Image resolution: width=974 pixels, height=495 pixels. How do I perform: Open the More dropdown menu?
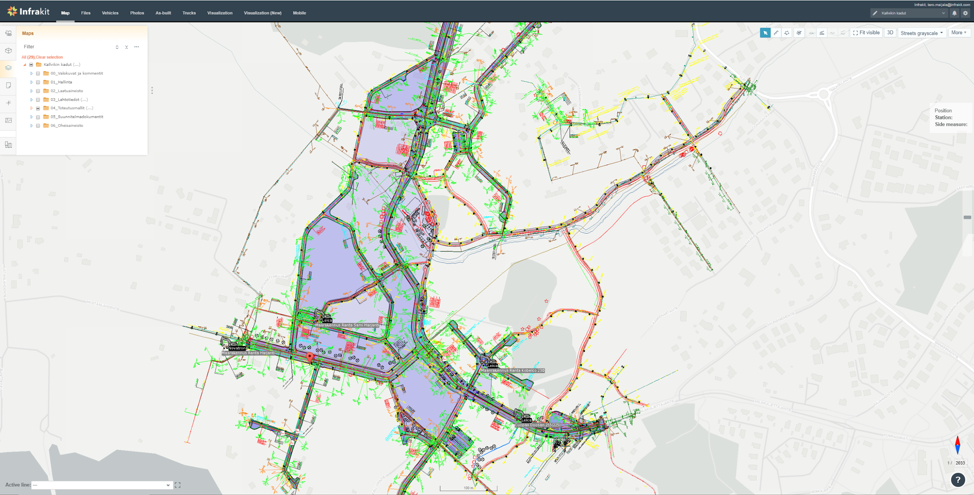click(958, 33)
